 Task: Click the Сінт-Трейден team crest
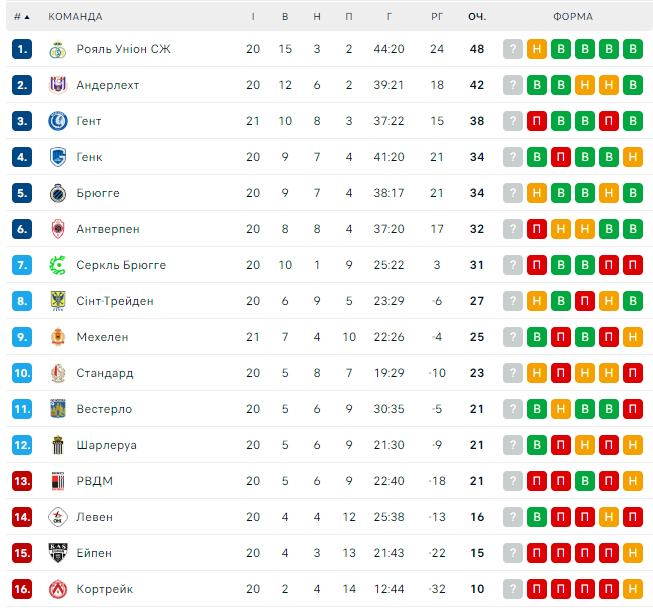pyautogui.click(x=56, y=301)
